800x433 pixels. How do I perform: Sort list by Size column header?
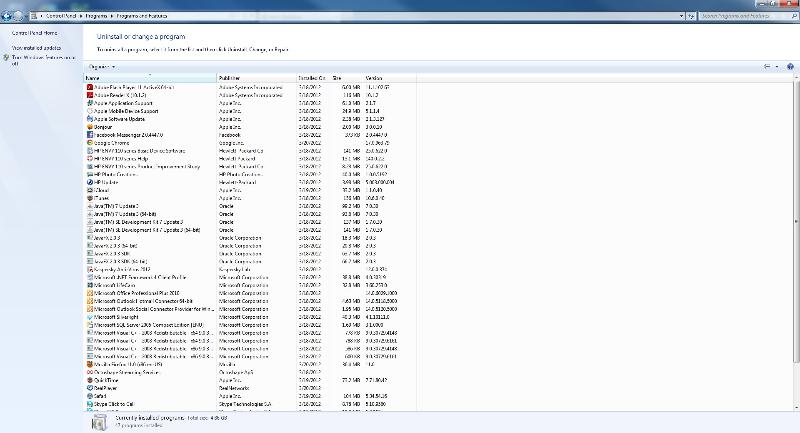[x=347, y=78]
